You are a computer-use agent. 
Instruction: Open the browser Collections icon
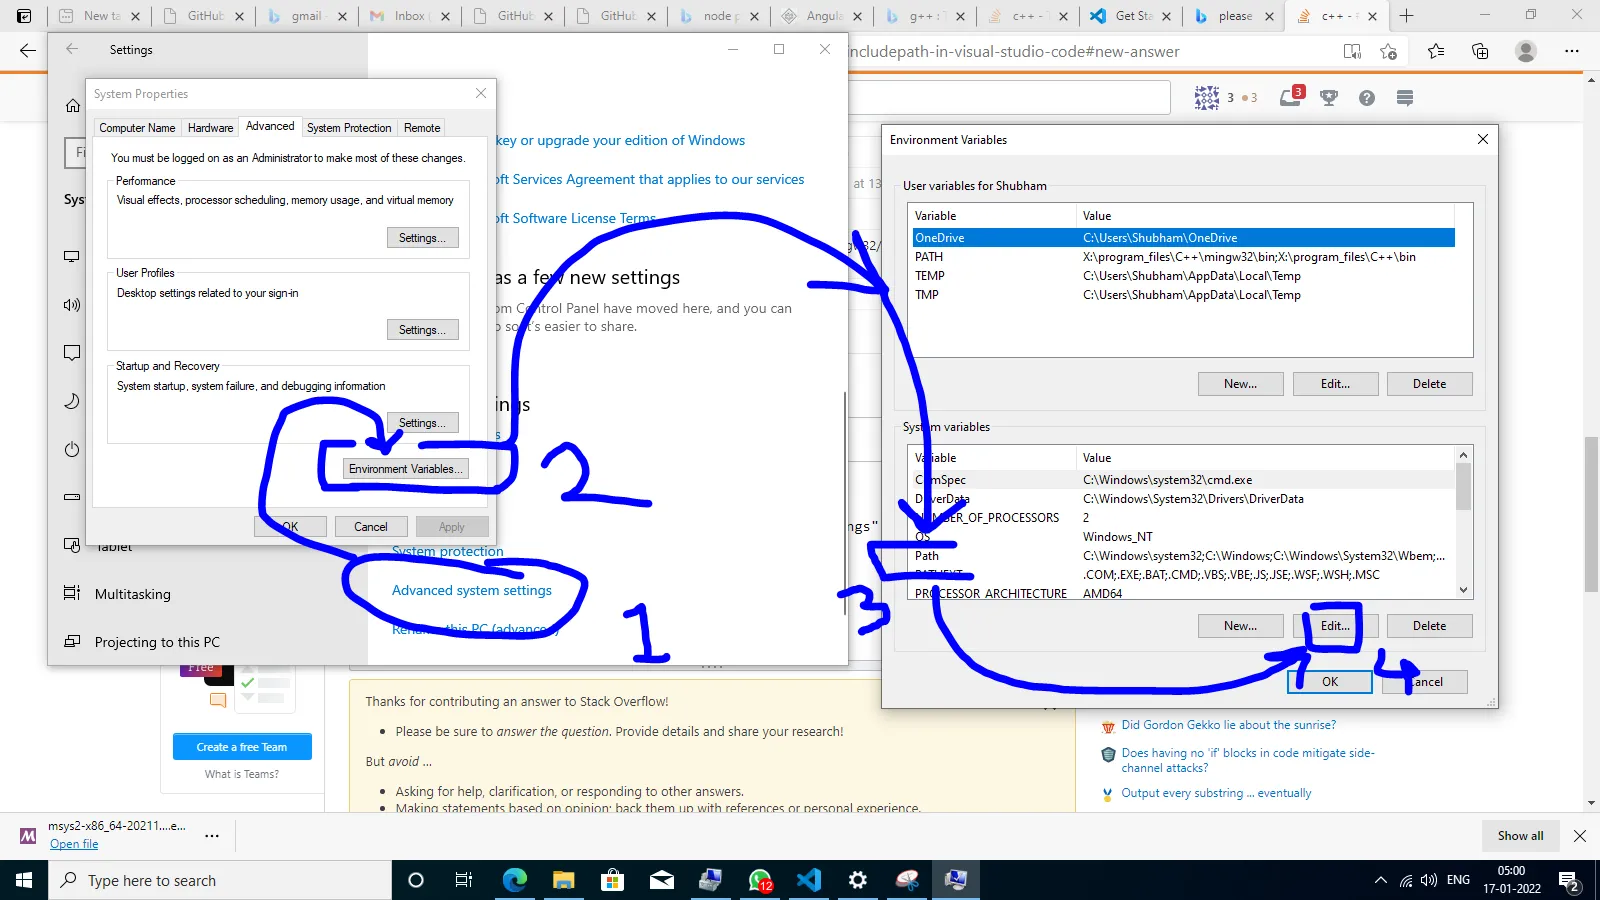[x=1480, y=51]
